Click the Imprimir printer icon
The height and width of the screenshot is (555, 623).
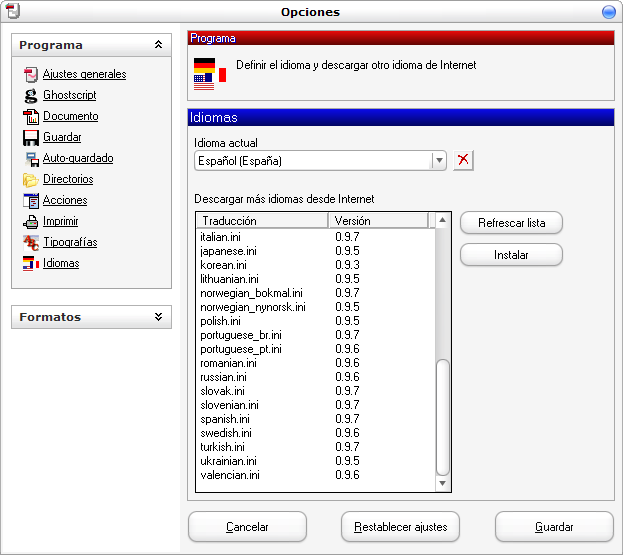click(x=32, y=222)
